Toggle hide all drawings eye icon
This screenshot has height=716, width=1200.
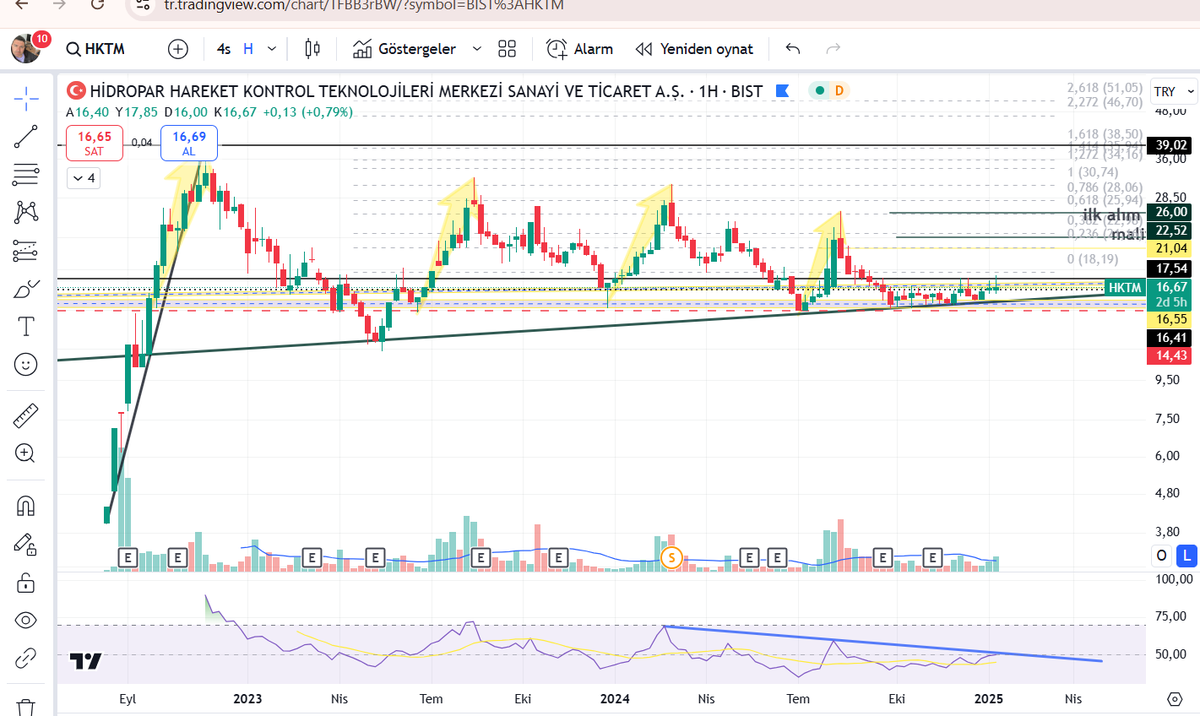[x=26, y=620]
